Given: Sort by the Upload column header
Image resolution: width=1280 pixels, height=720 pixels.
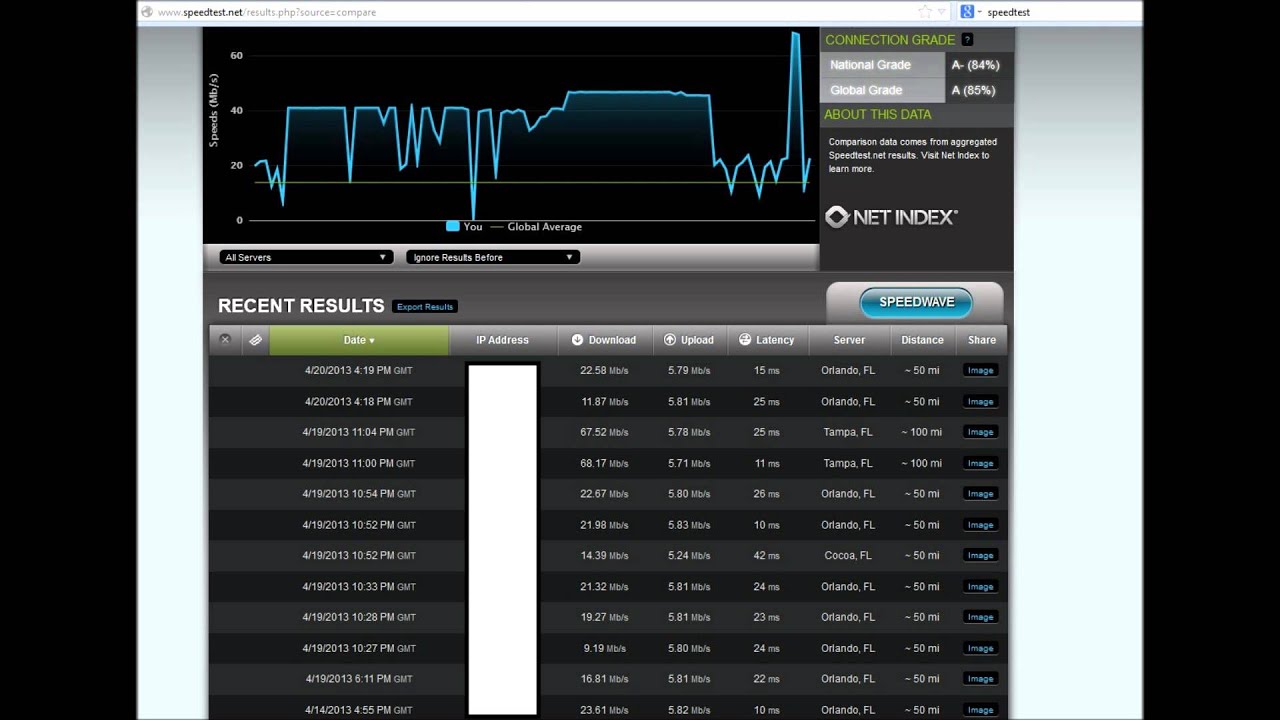Looking at the screenshot, I should pos(689,340).
